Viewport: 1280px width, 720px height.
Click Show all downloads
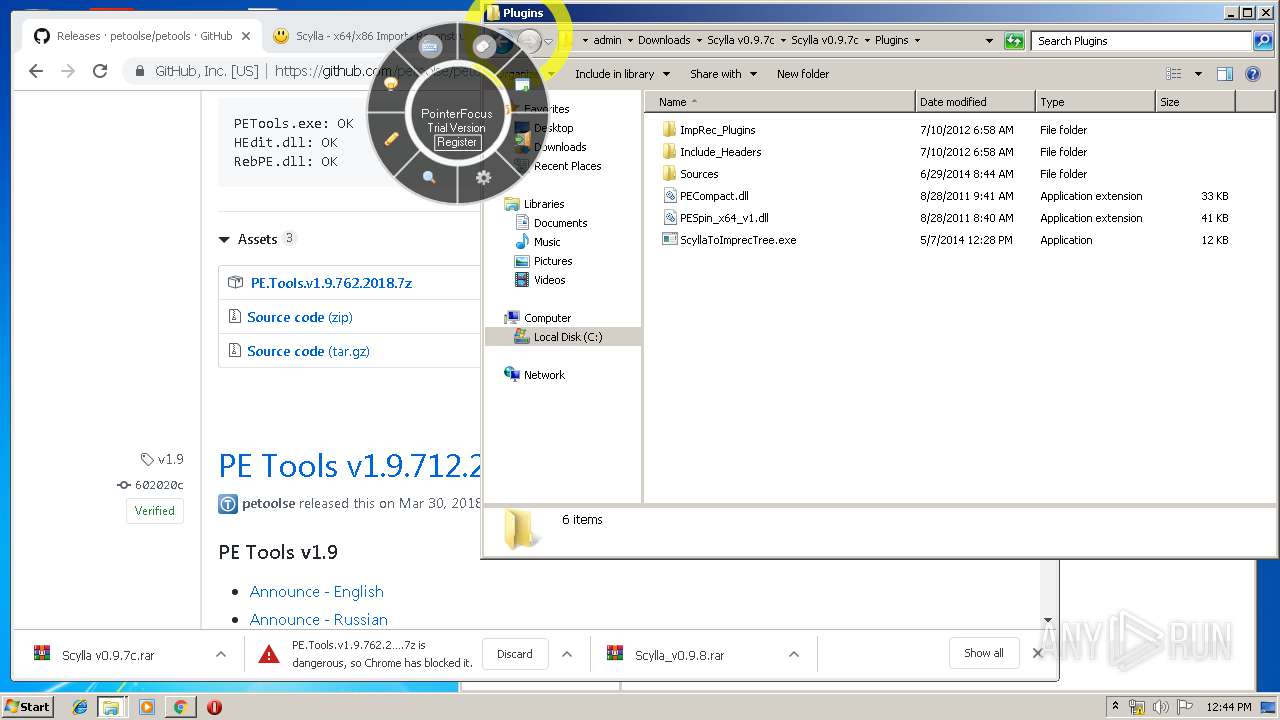[x=984, y=653]
